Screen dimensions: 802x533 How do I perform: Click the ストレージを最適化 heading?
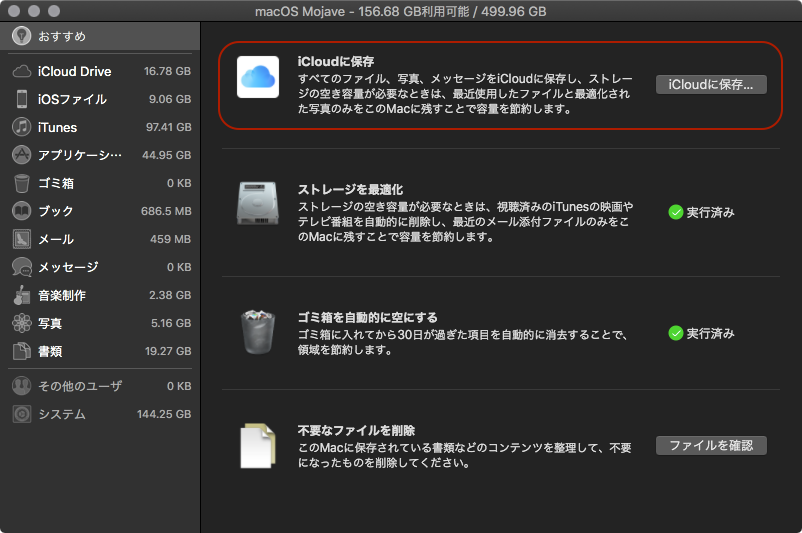tap(350, 189)
